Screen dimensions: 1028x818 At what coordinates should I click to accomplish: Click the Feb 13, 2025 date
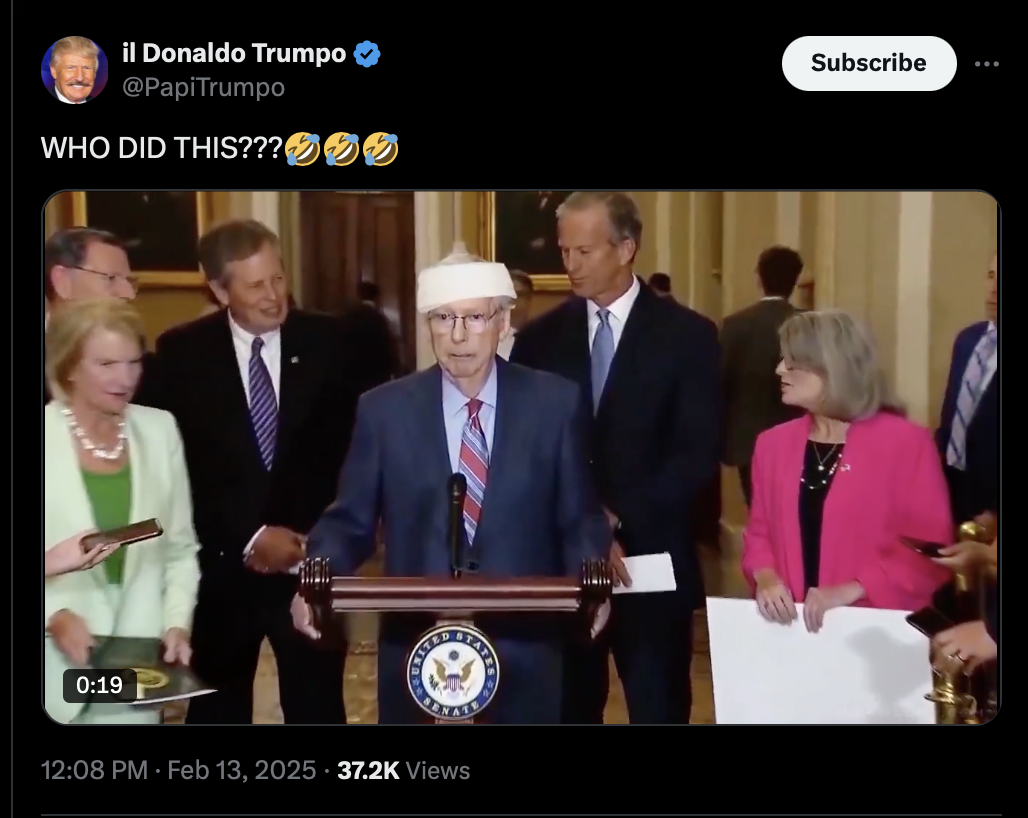click(242, 770)
